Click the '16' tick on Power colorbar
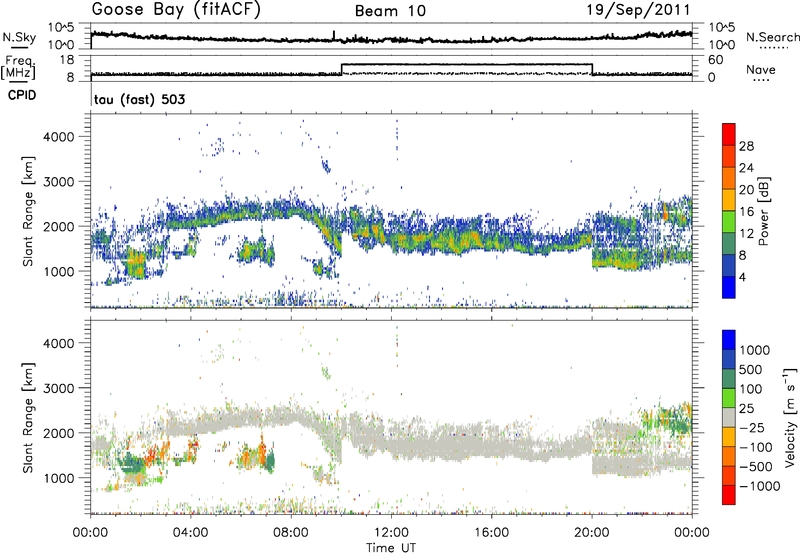 point(746,212)
